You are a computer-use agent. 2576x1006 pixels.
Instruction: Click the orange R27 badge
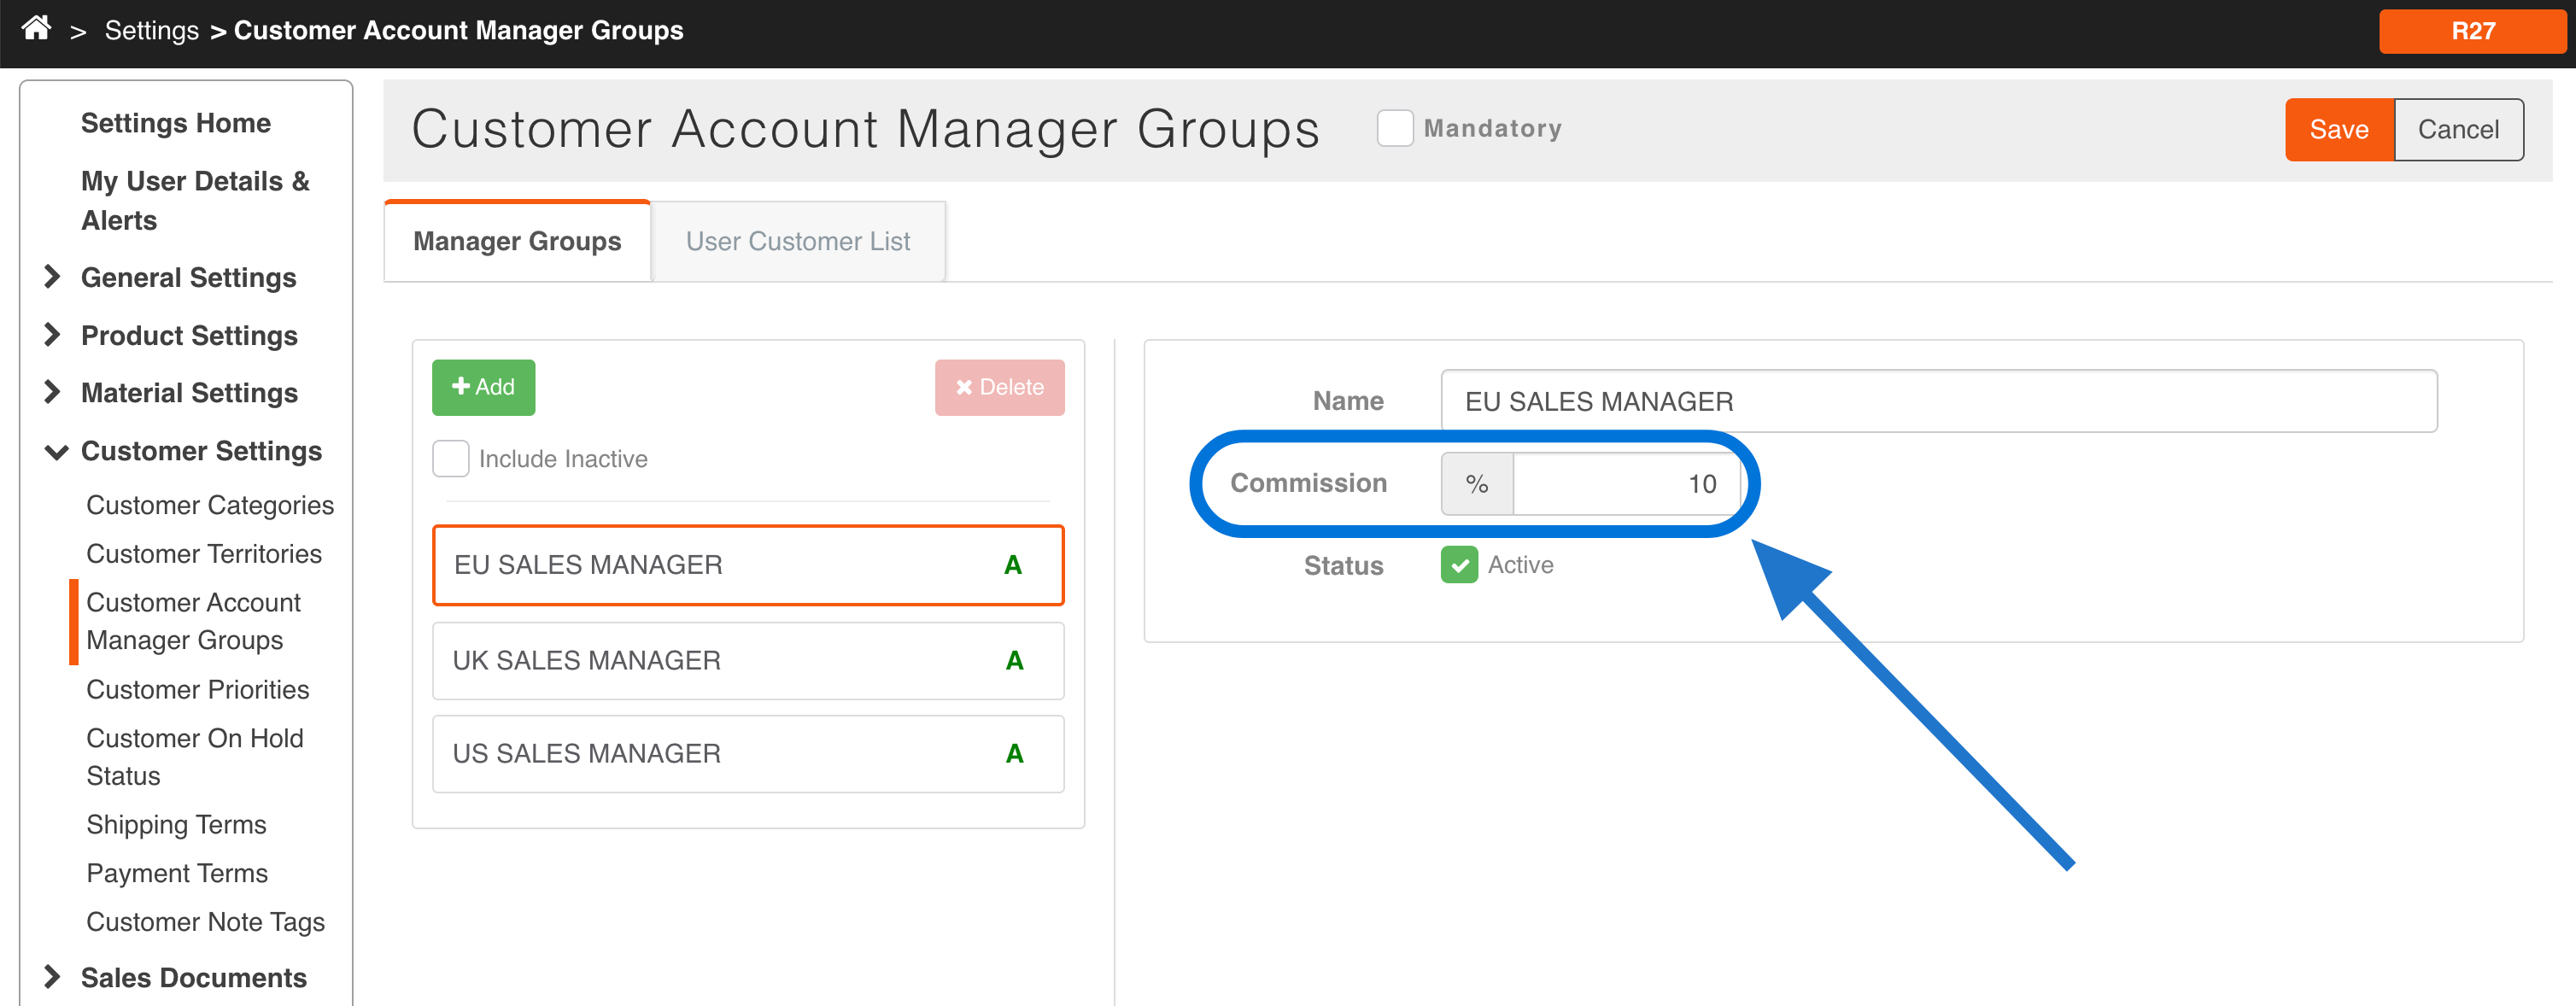[x=2471, y=31]
